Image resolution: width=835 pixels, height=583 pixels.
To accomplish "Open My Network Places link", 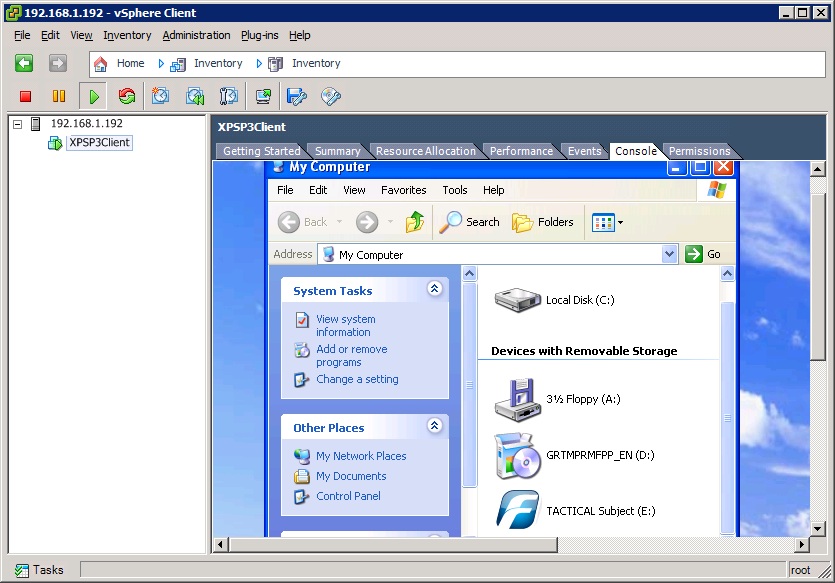I will point(361,456).
